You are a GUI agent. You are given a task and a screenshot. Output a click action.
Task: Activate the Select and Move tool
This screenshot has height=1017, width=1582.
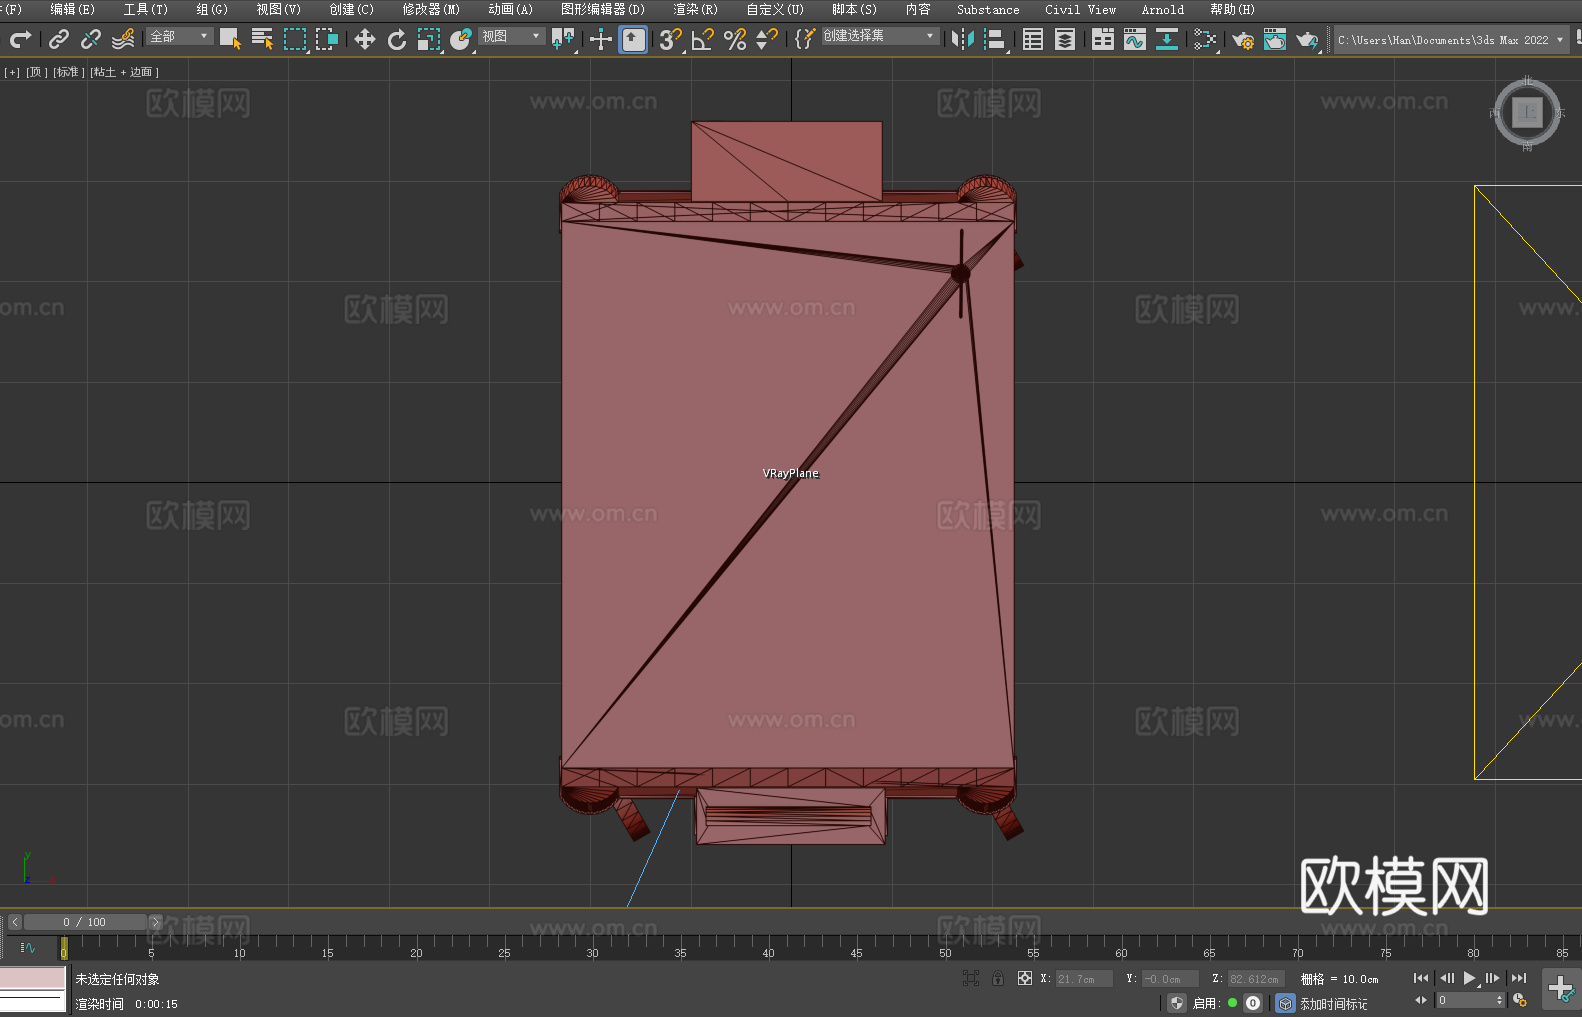click(x=365, y=39)
